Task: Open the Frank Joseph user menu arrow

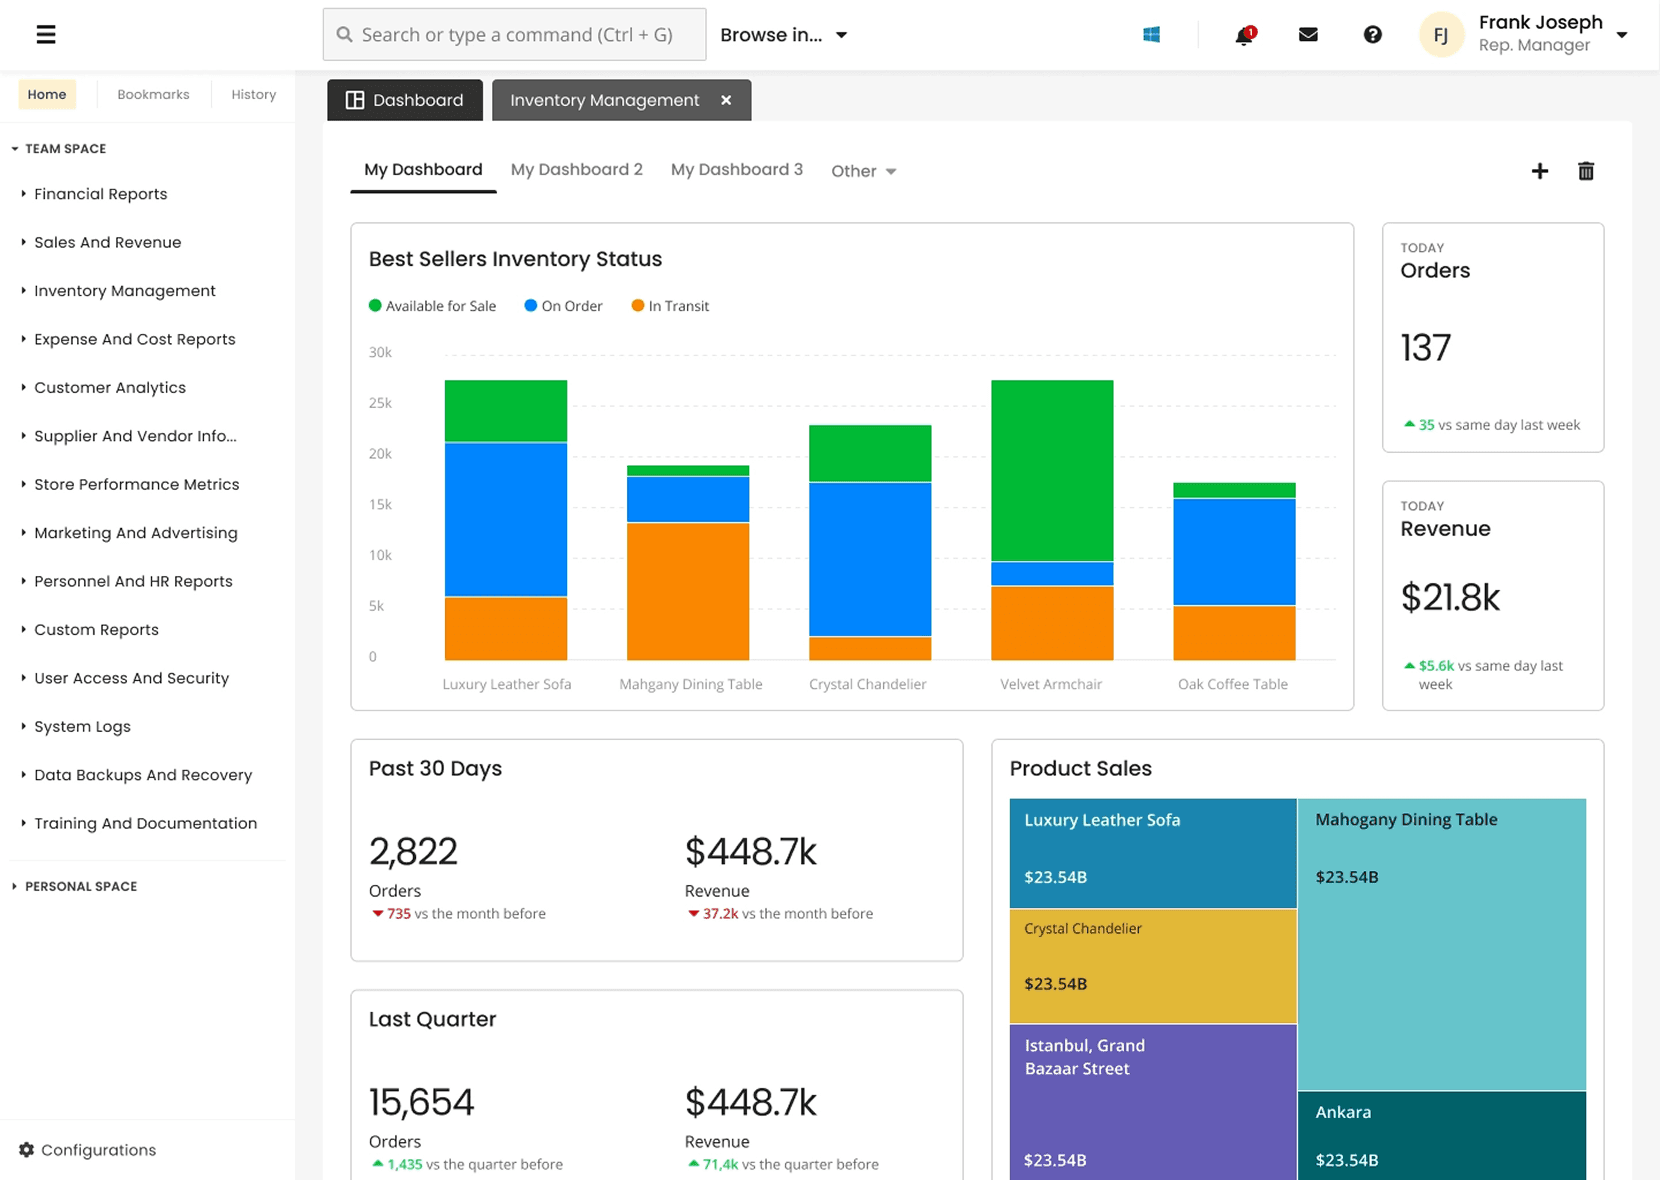Action: tap(1622, 35)
